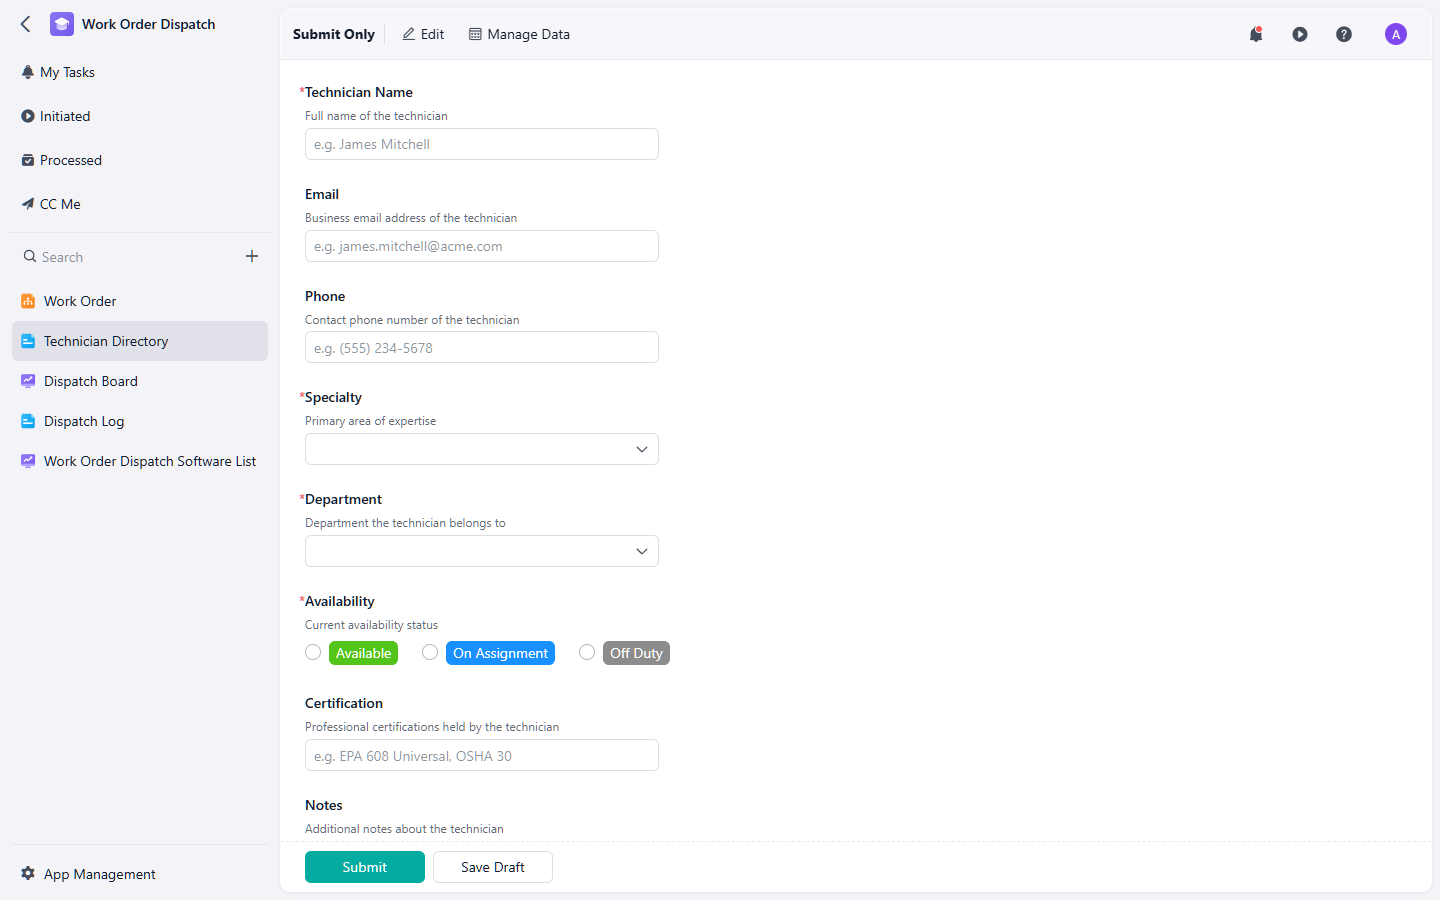
Task: Click the search magnifier icon in sidebar
Action: click(30, 256)
